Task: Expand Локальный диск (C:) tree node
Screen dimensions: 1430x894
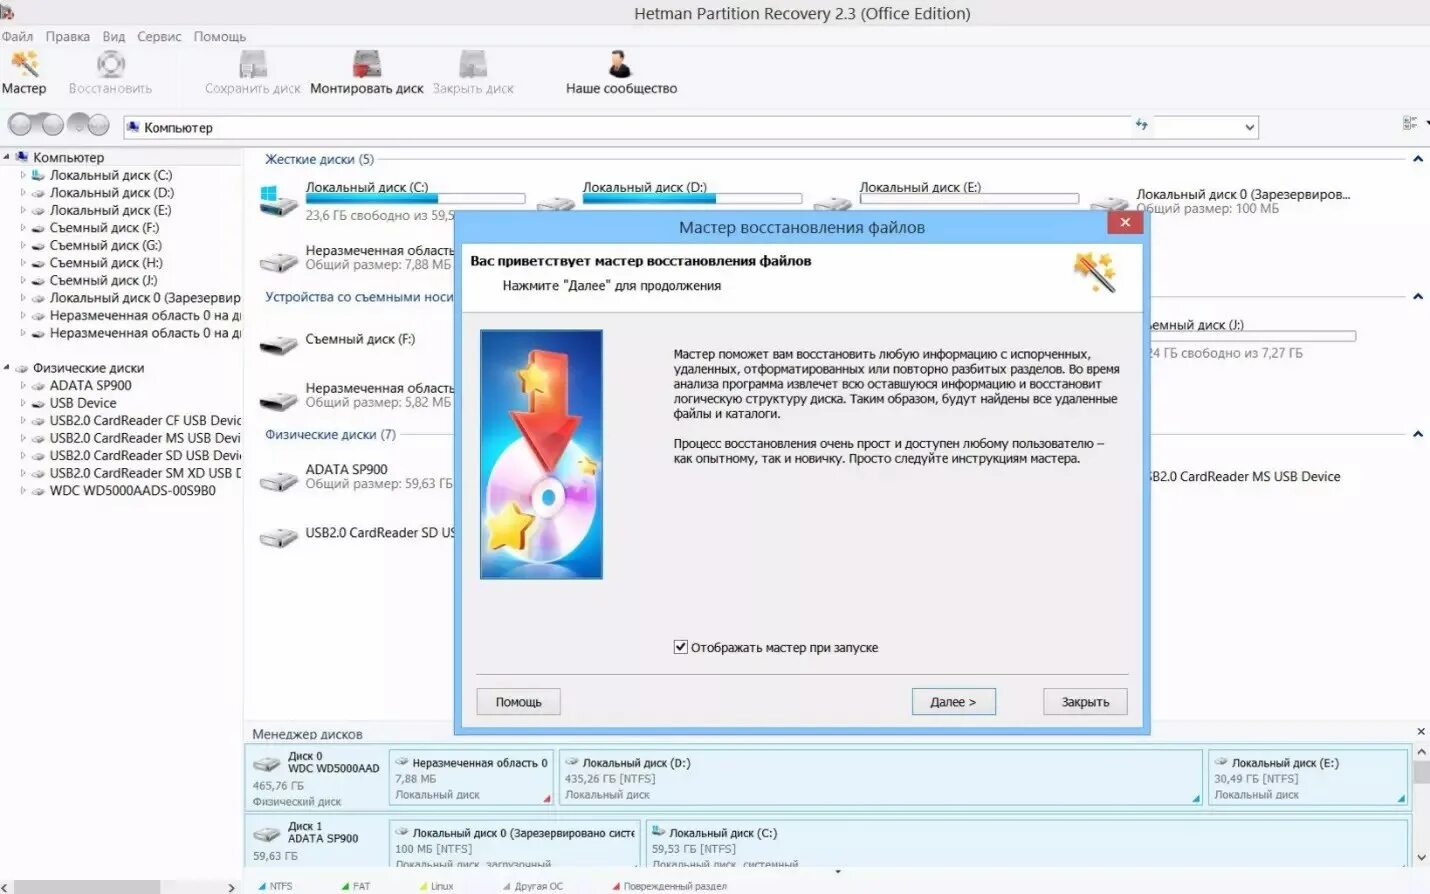Action: (x=23, y=175)
